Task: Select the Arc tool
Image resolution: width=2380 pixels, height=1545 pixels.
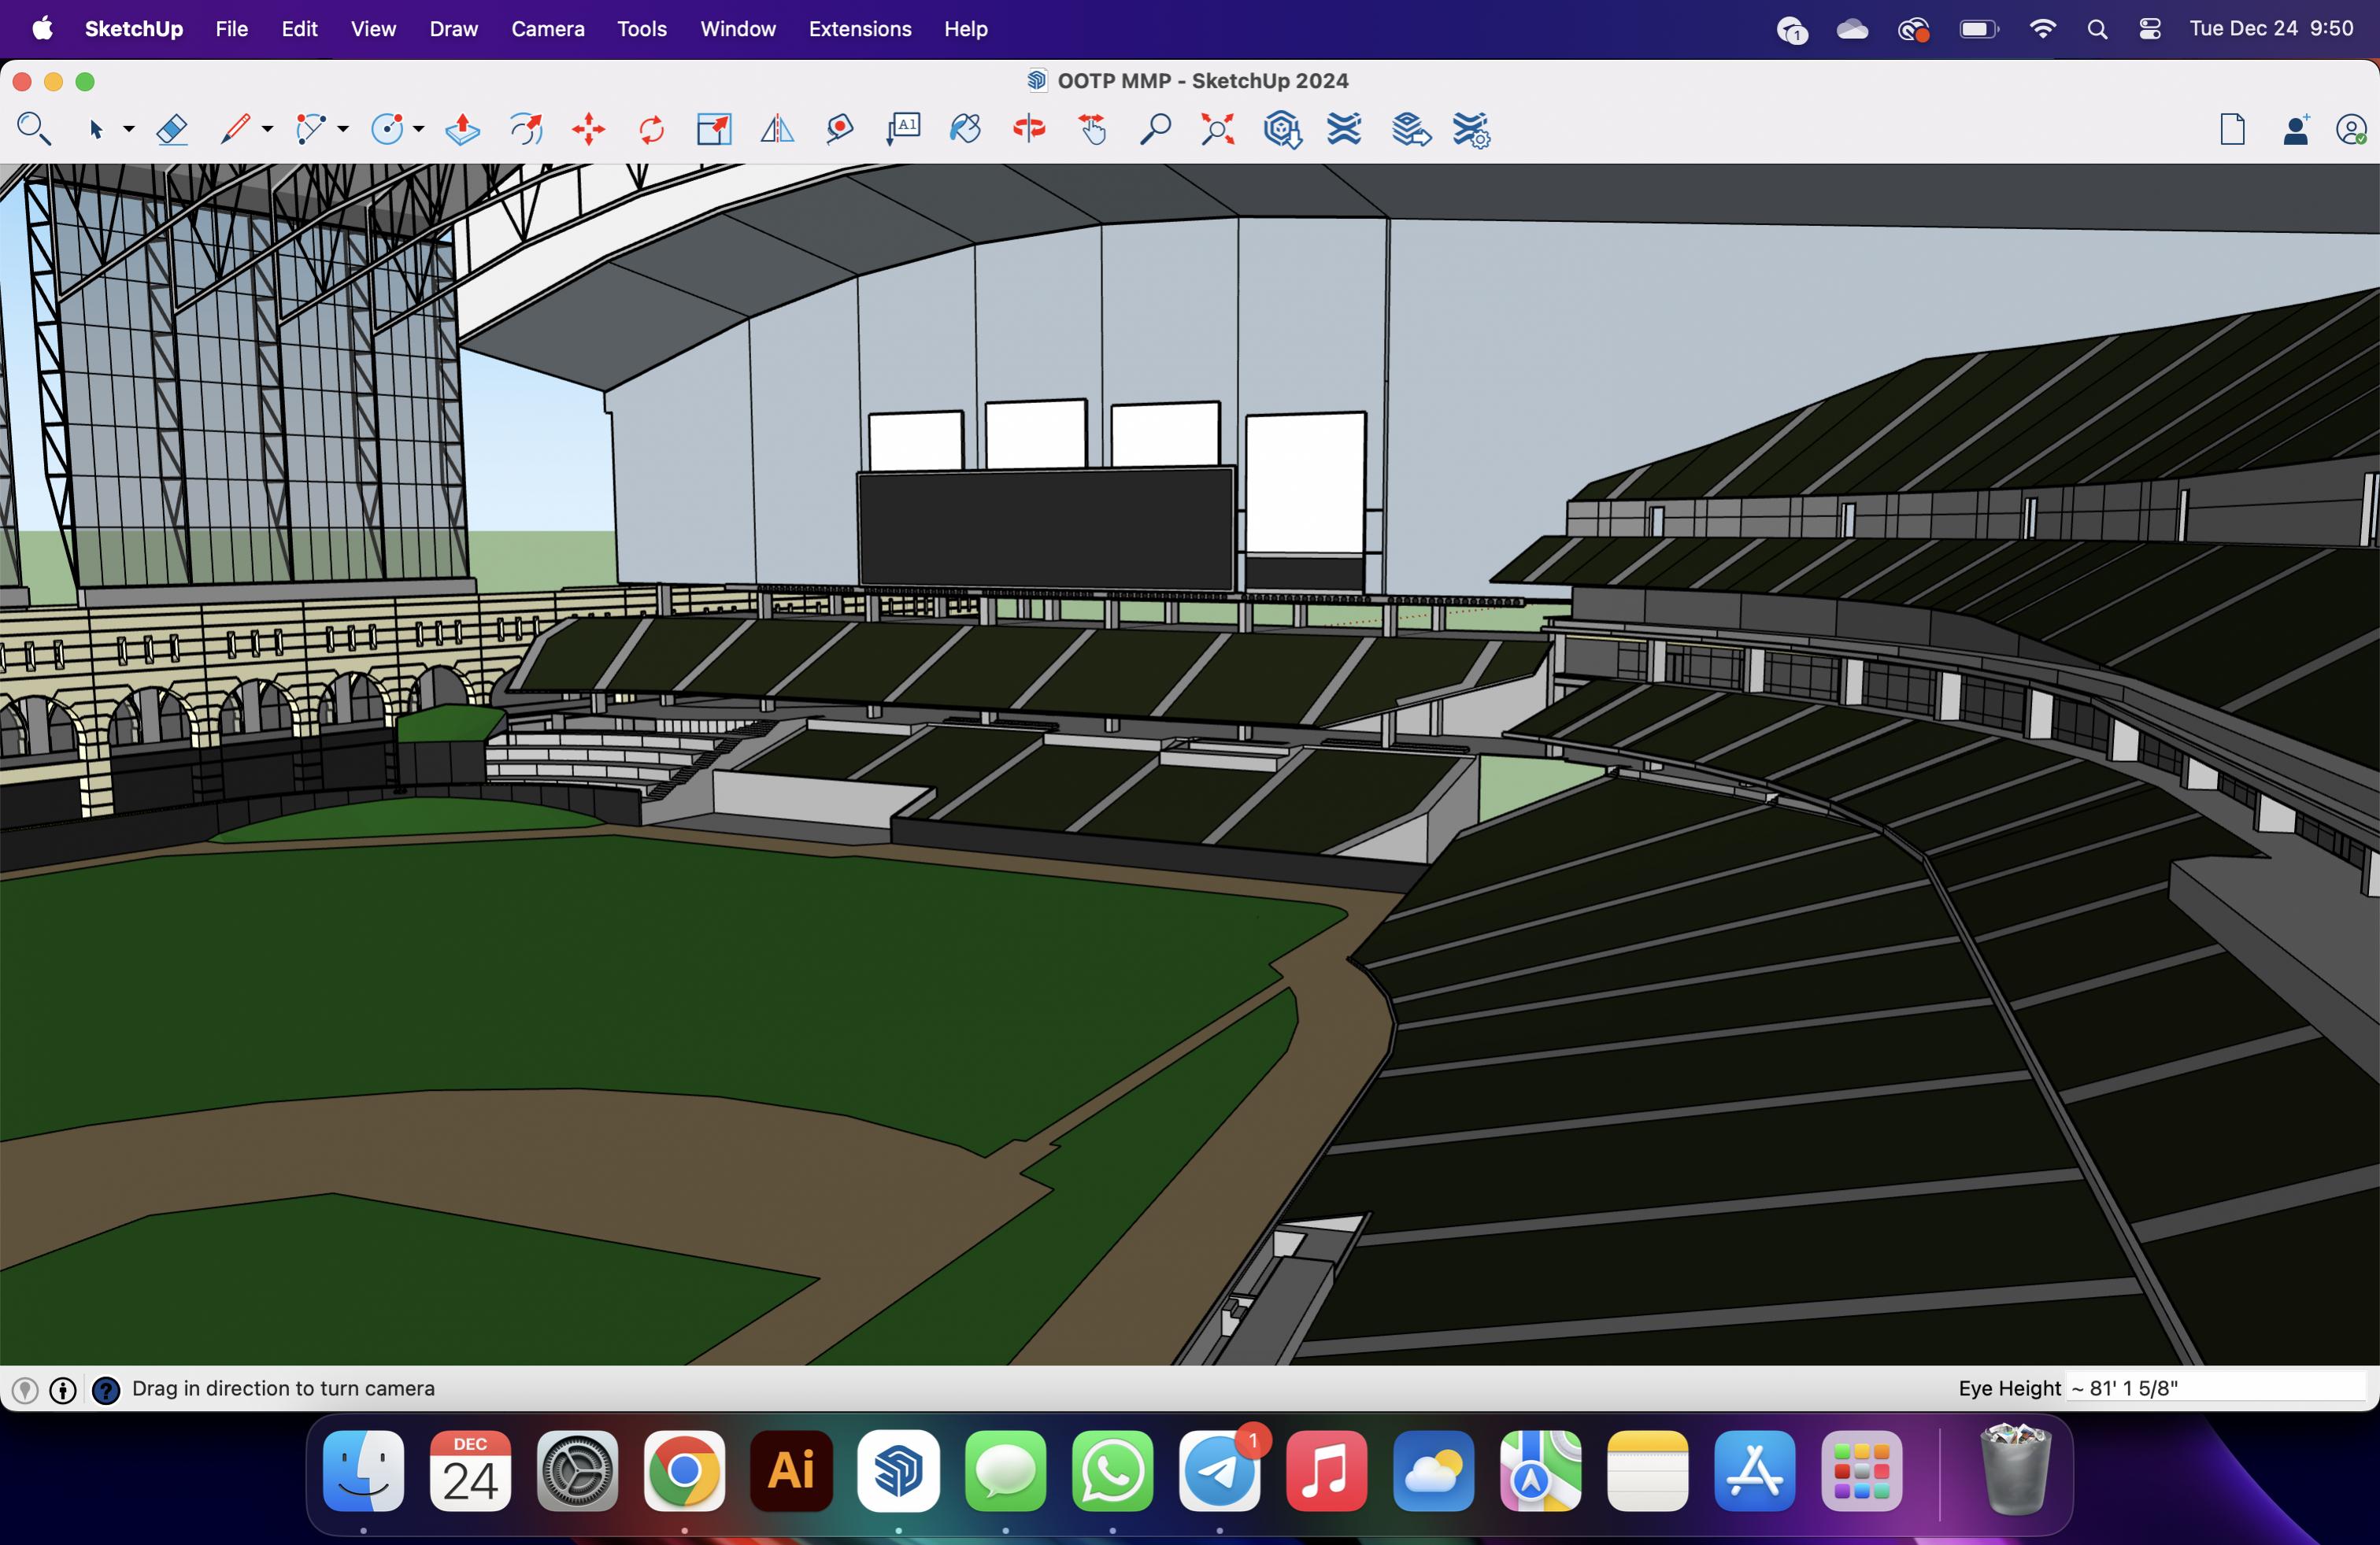Action: 311,129
